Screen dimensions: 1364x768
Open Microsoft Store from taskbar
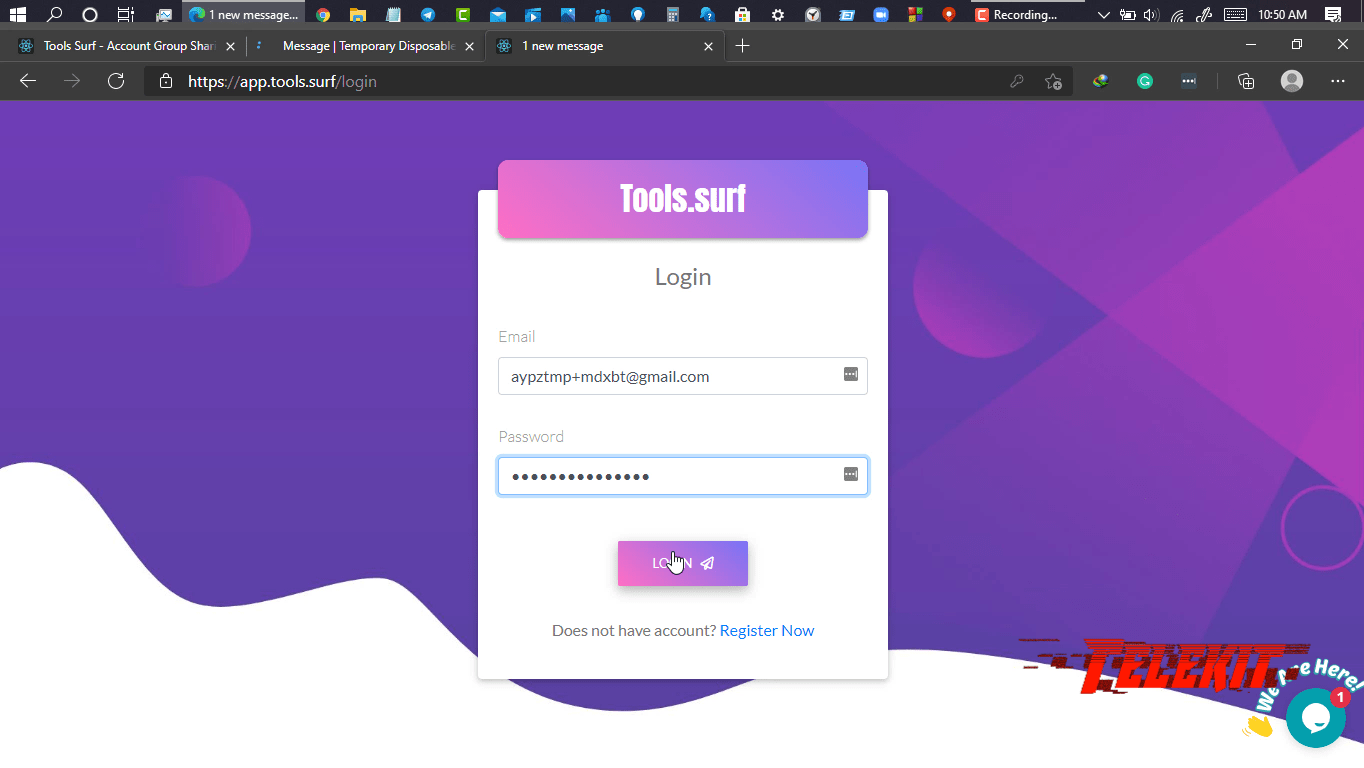pyautogui.click(x=742, y=15)
